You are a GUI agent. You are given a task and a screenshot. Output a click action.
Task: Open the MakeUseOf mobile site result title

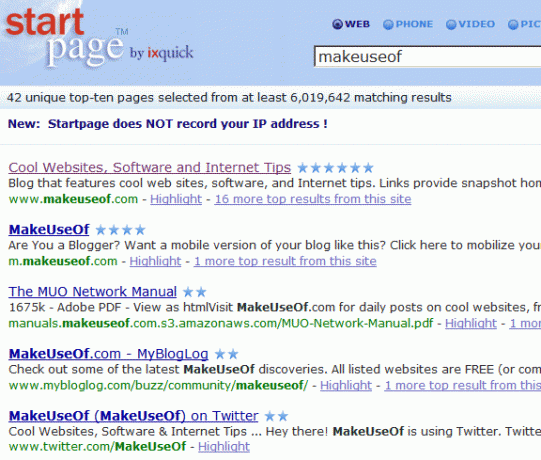pos(49,229)
